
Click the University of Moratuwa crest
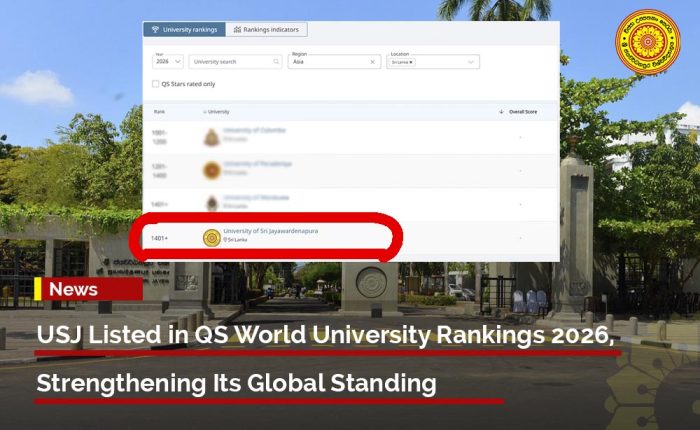(211, 203)
